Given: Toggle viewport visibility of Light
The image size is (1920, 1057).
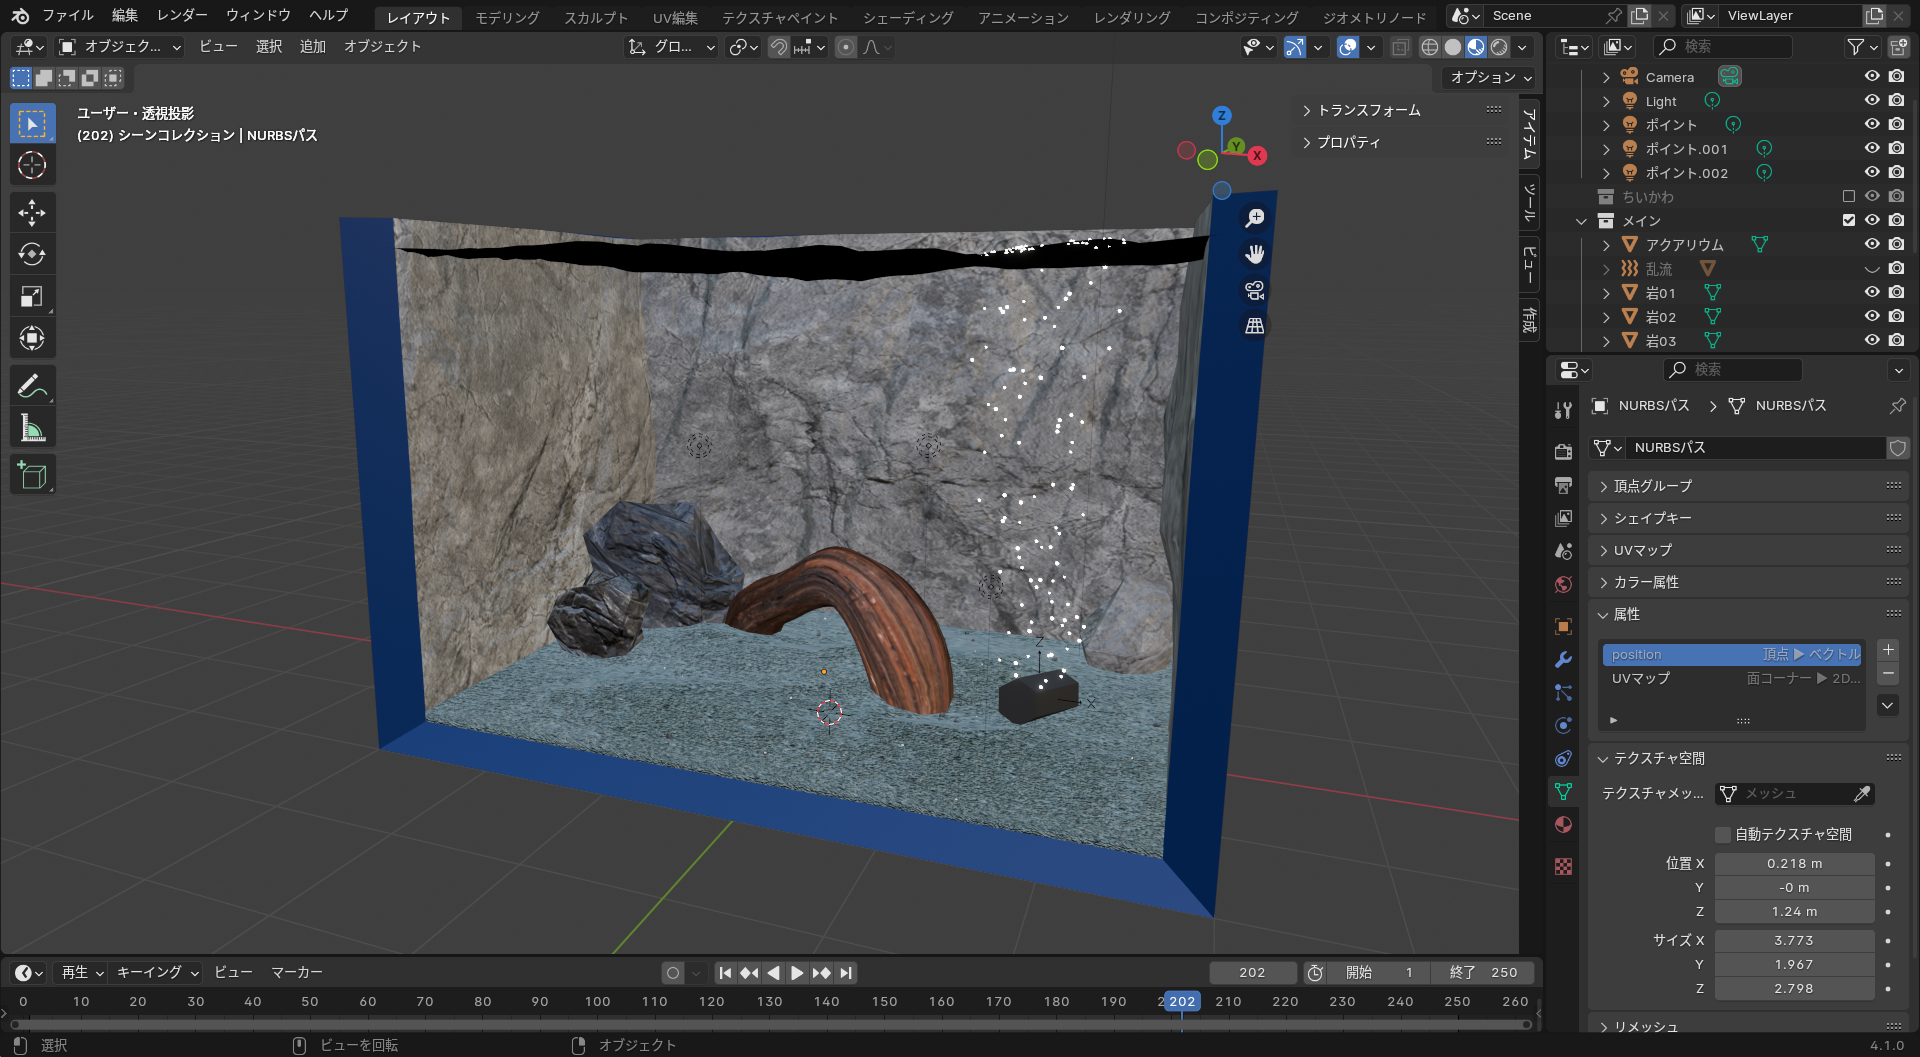Looking at the screenshot, I should coord(1872,100).
